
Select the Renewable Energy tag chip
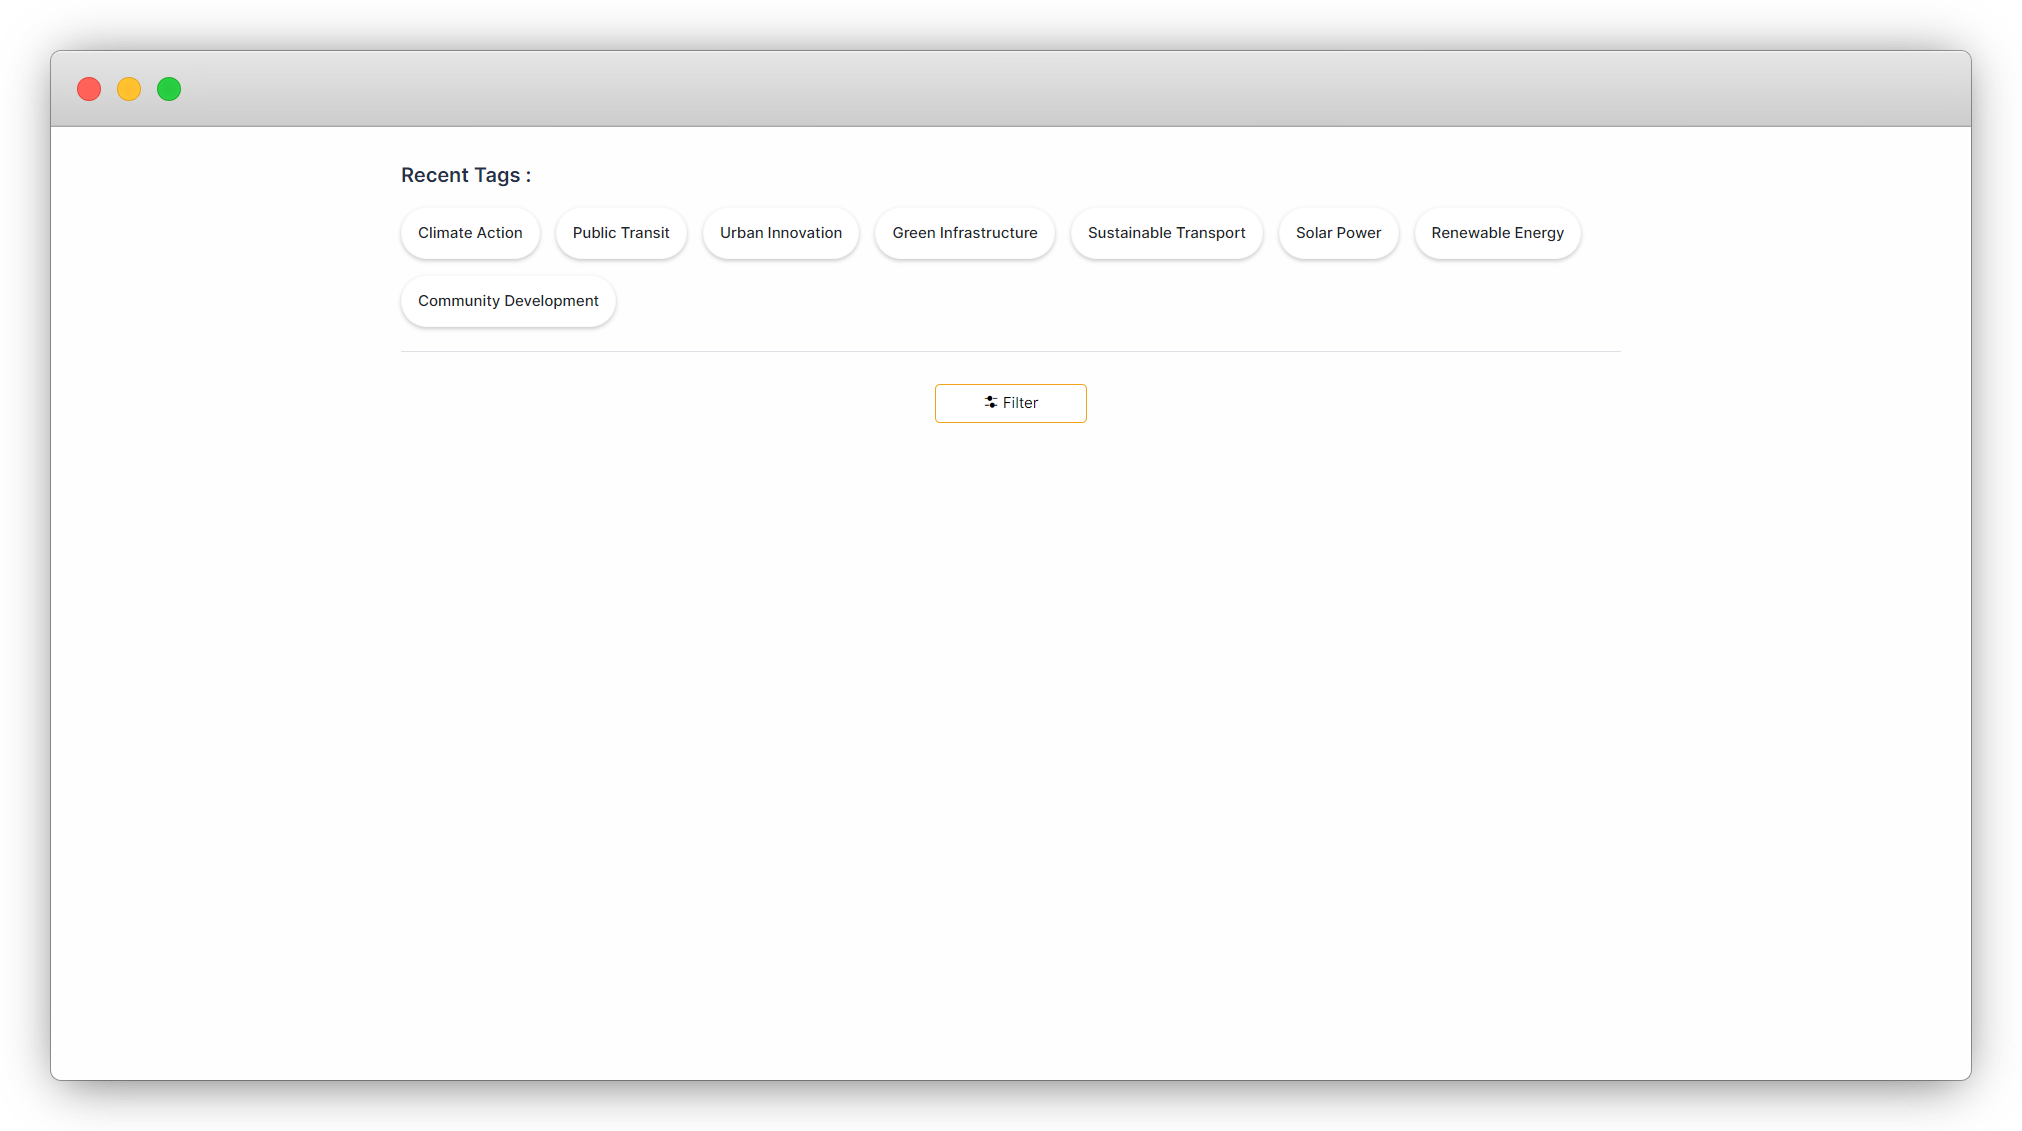[1497, 233]
